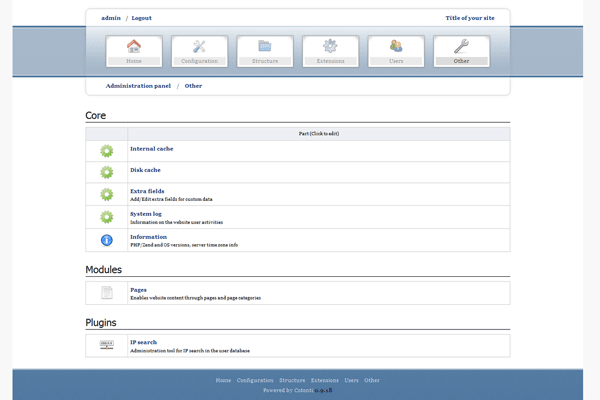
Task: Select the Other wrench icon
Action: 461,46
